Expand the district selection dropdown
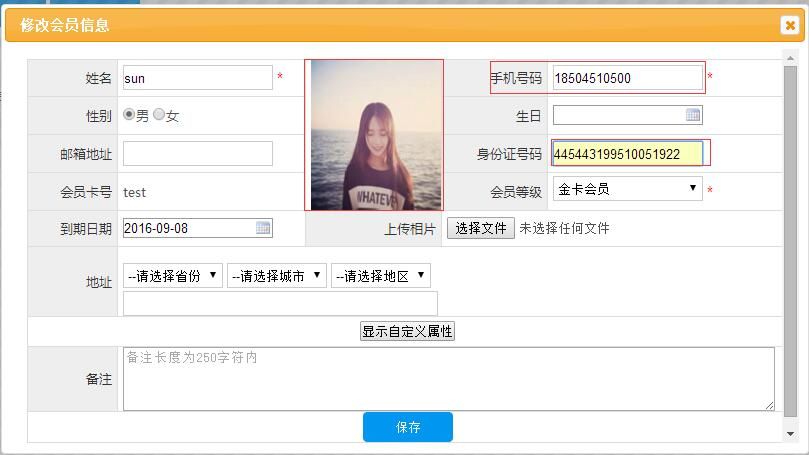The height and width of the screenshot is (455, 809). point(381,276)
